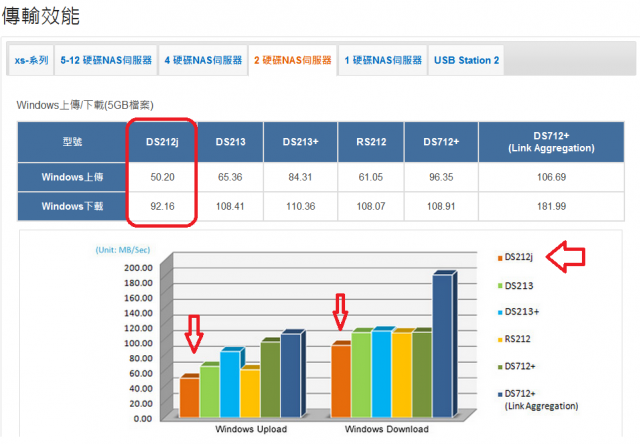This screenshot has height=444, width=640.
Task: Click the navy DS712+ Link Aggregation legend swatch
Action: (x=500, y=394)
